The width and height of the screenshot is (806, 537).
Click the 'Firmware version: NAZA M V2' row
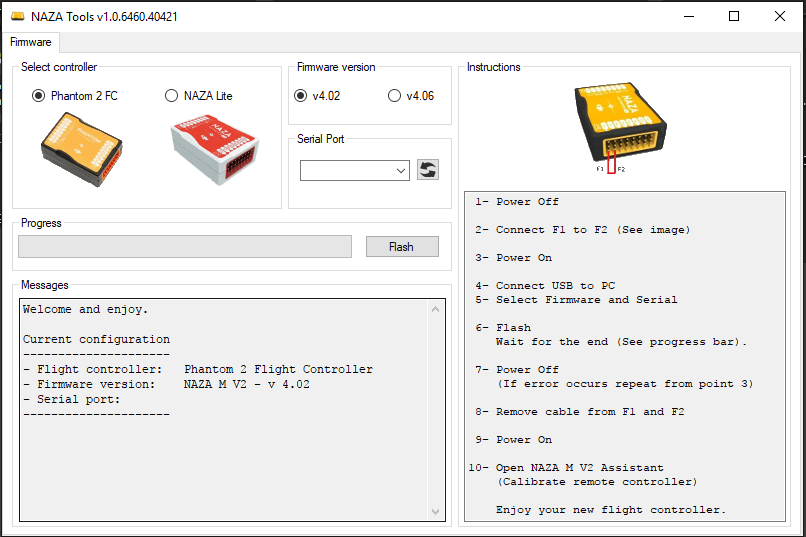(x=166, y=384)
